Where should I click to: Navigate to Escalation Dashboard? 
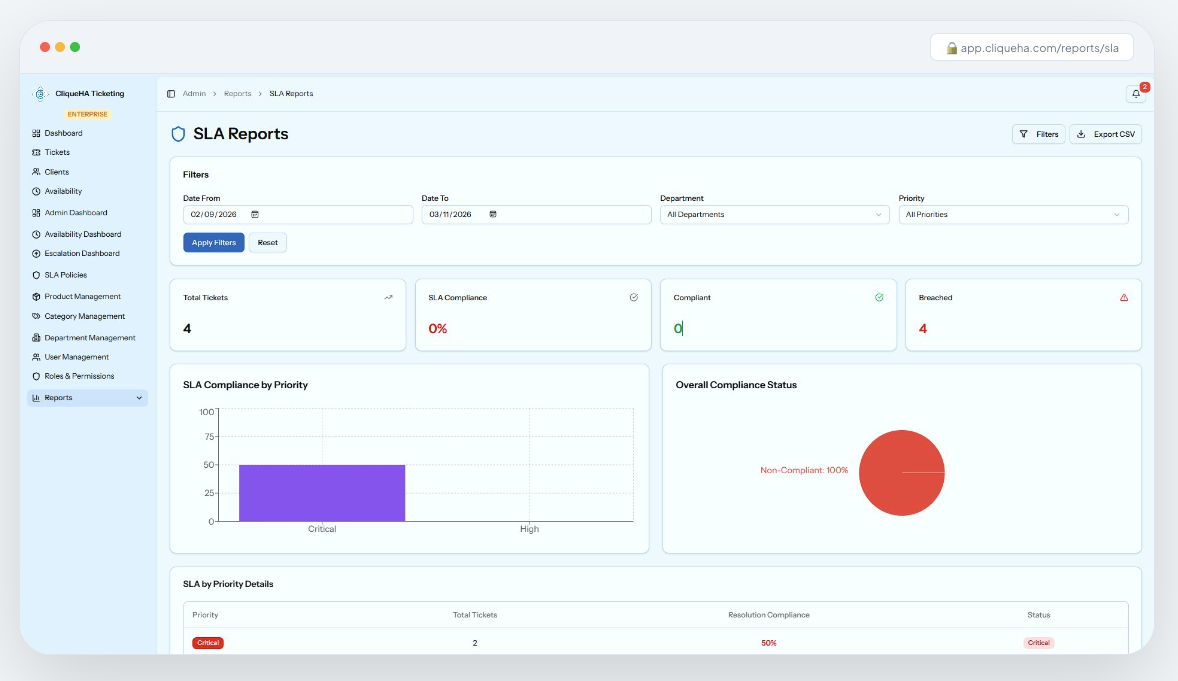point(81,254)
